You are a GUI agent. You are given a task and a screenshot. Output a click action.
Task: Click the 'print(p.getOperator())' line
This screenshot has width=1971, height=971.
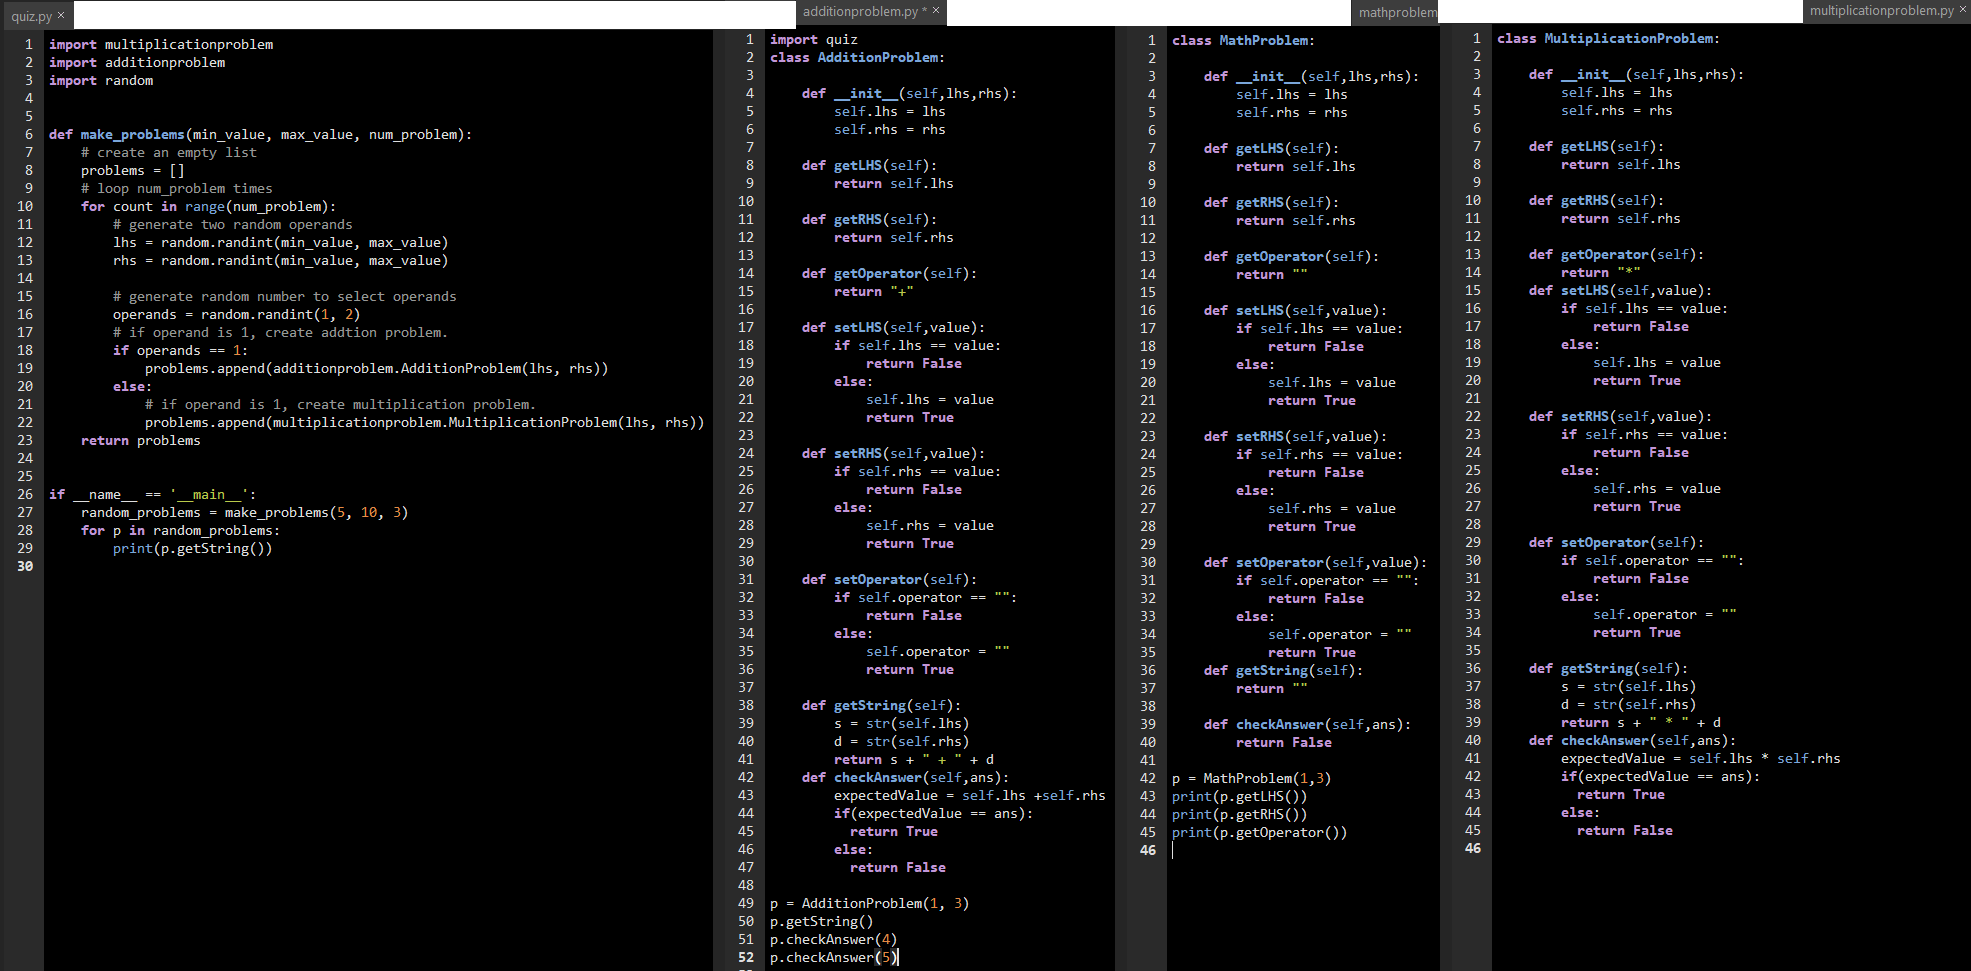[x=1260, y=832]
